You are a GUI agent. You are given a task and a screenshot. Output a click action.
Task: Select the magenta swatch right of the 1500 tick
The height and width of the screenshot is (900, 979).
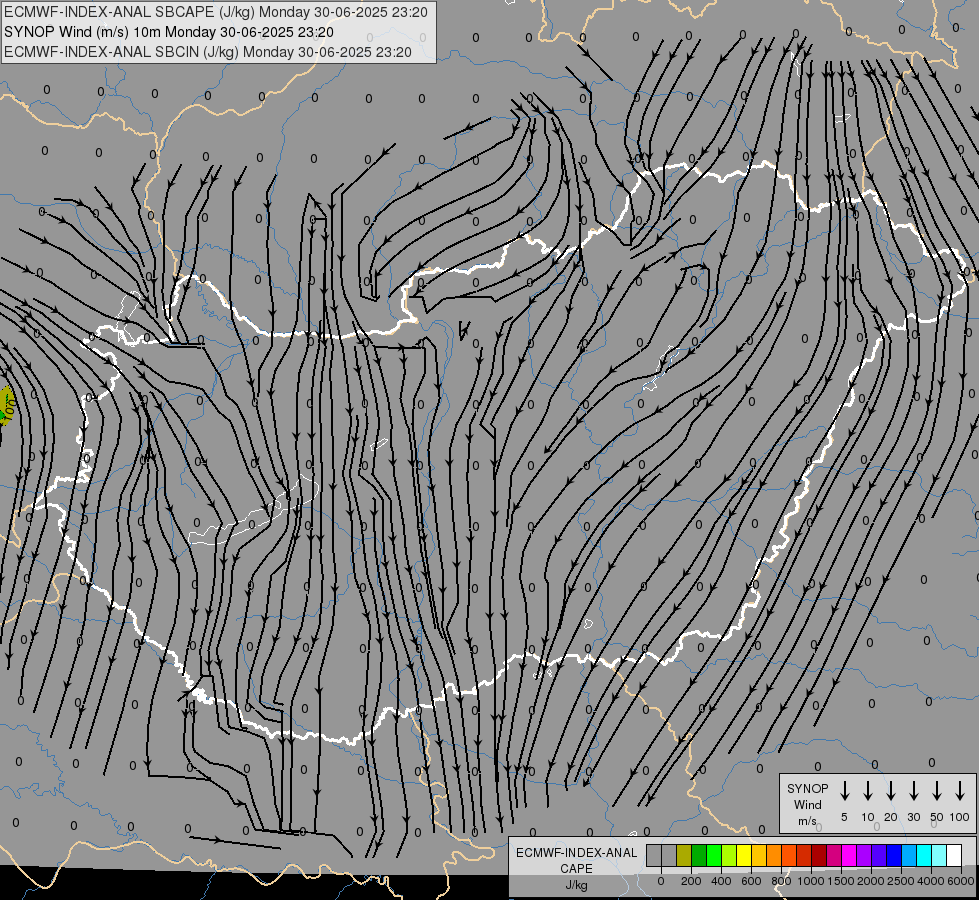[849, 855]
